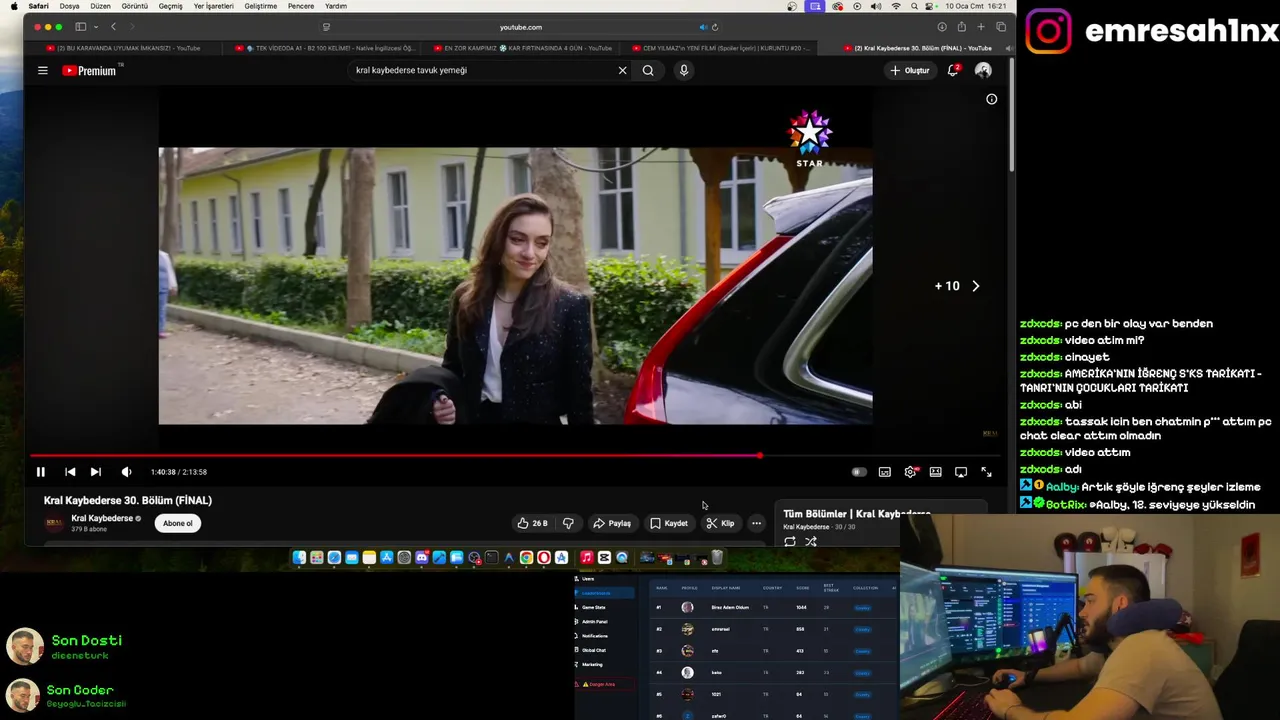The width and height of the screenshot is (1280, 720).
Task: Open Chrome in the Dock
Action: click(526, 558)
